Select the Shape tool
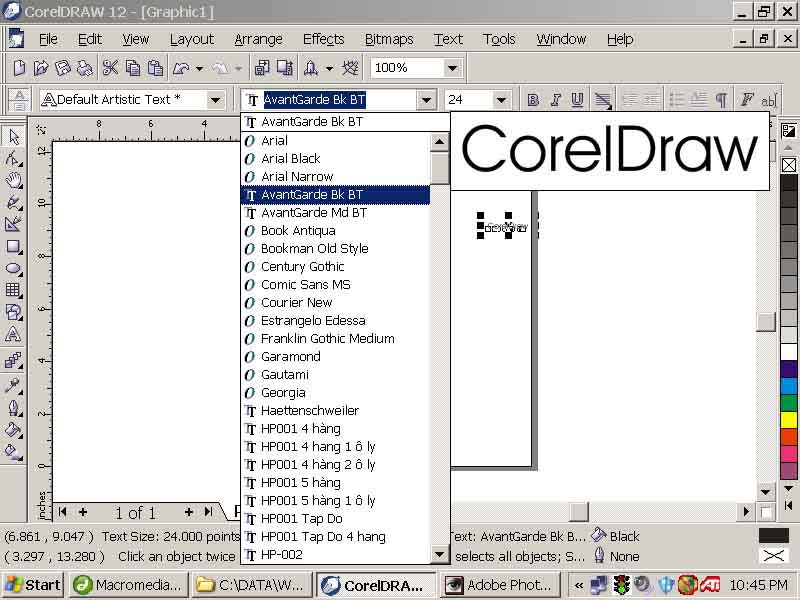The image size is (800, 600). click(x=14, y=159)
